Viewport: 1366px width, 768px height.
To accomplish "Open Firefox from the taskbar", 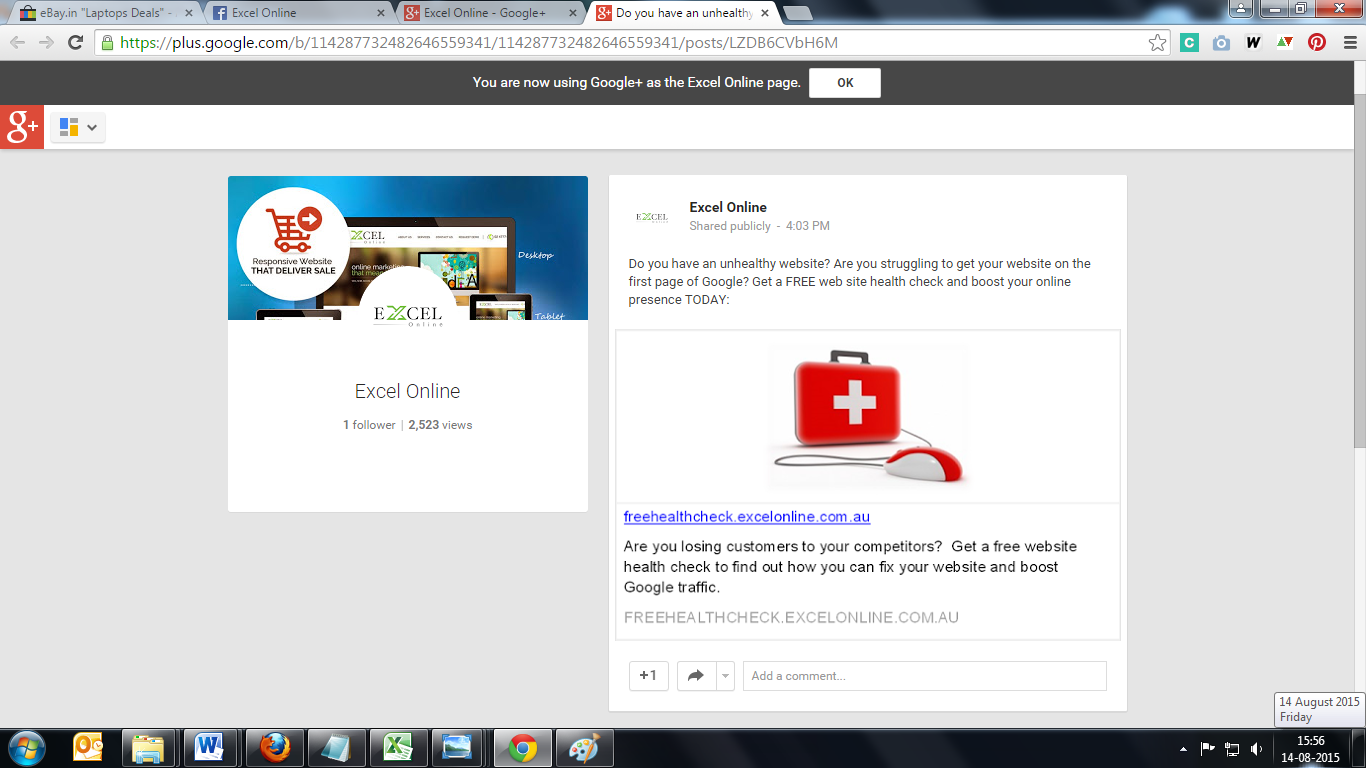I will [272, 748].
